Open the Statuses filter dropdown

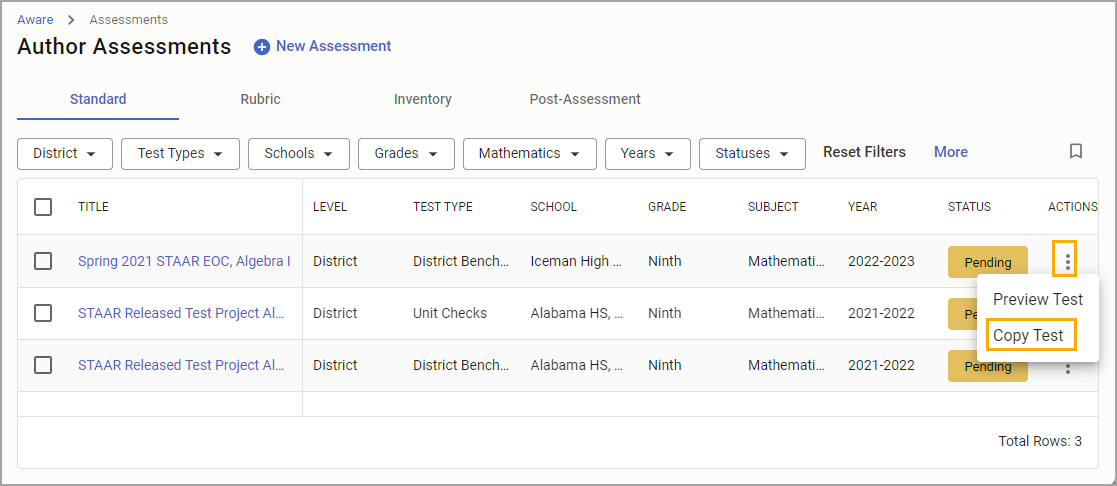(751, 153)
